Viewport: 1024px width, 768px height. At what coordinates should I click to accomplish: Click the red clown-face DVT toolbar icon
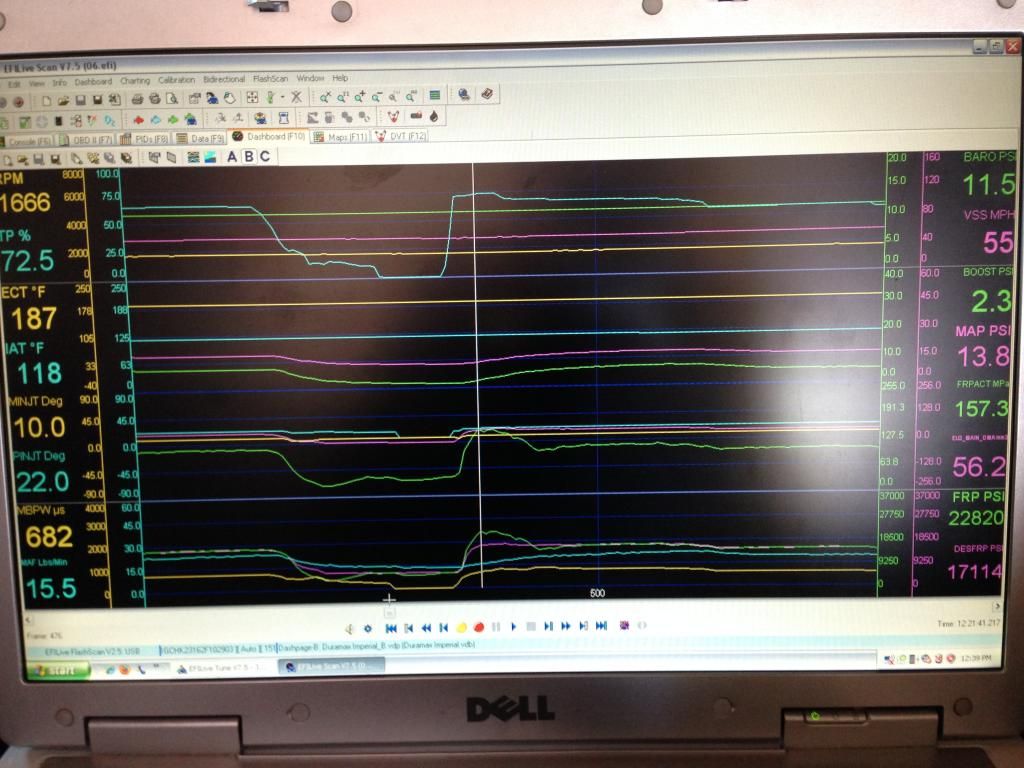(393, 118)
